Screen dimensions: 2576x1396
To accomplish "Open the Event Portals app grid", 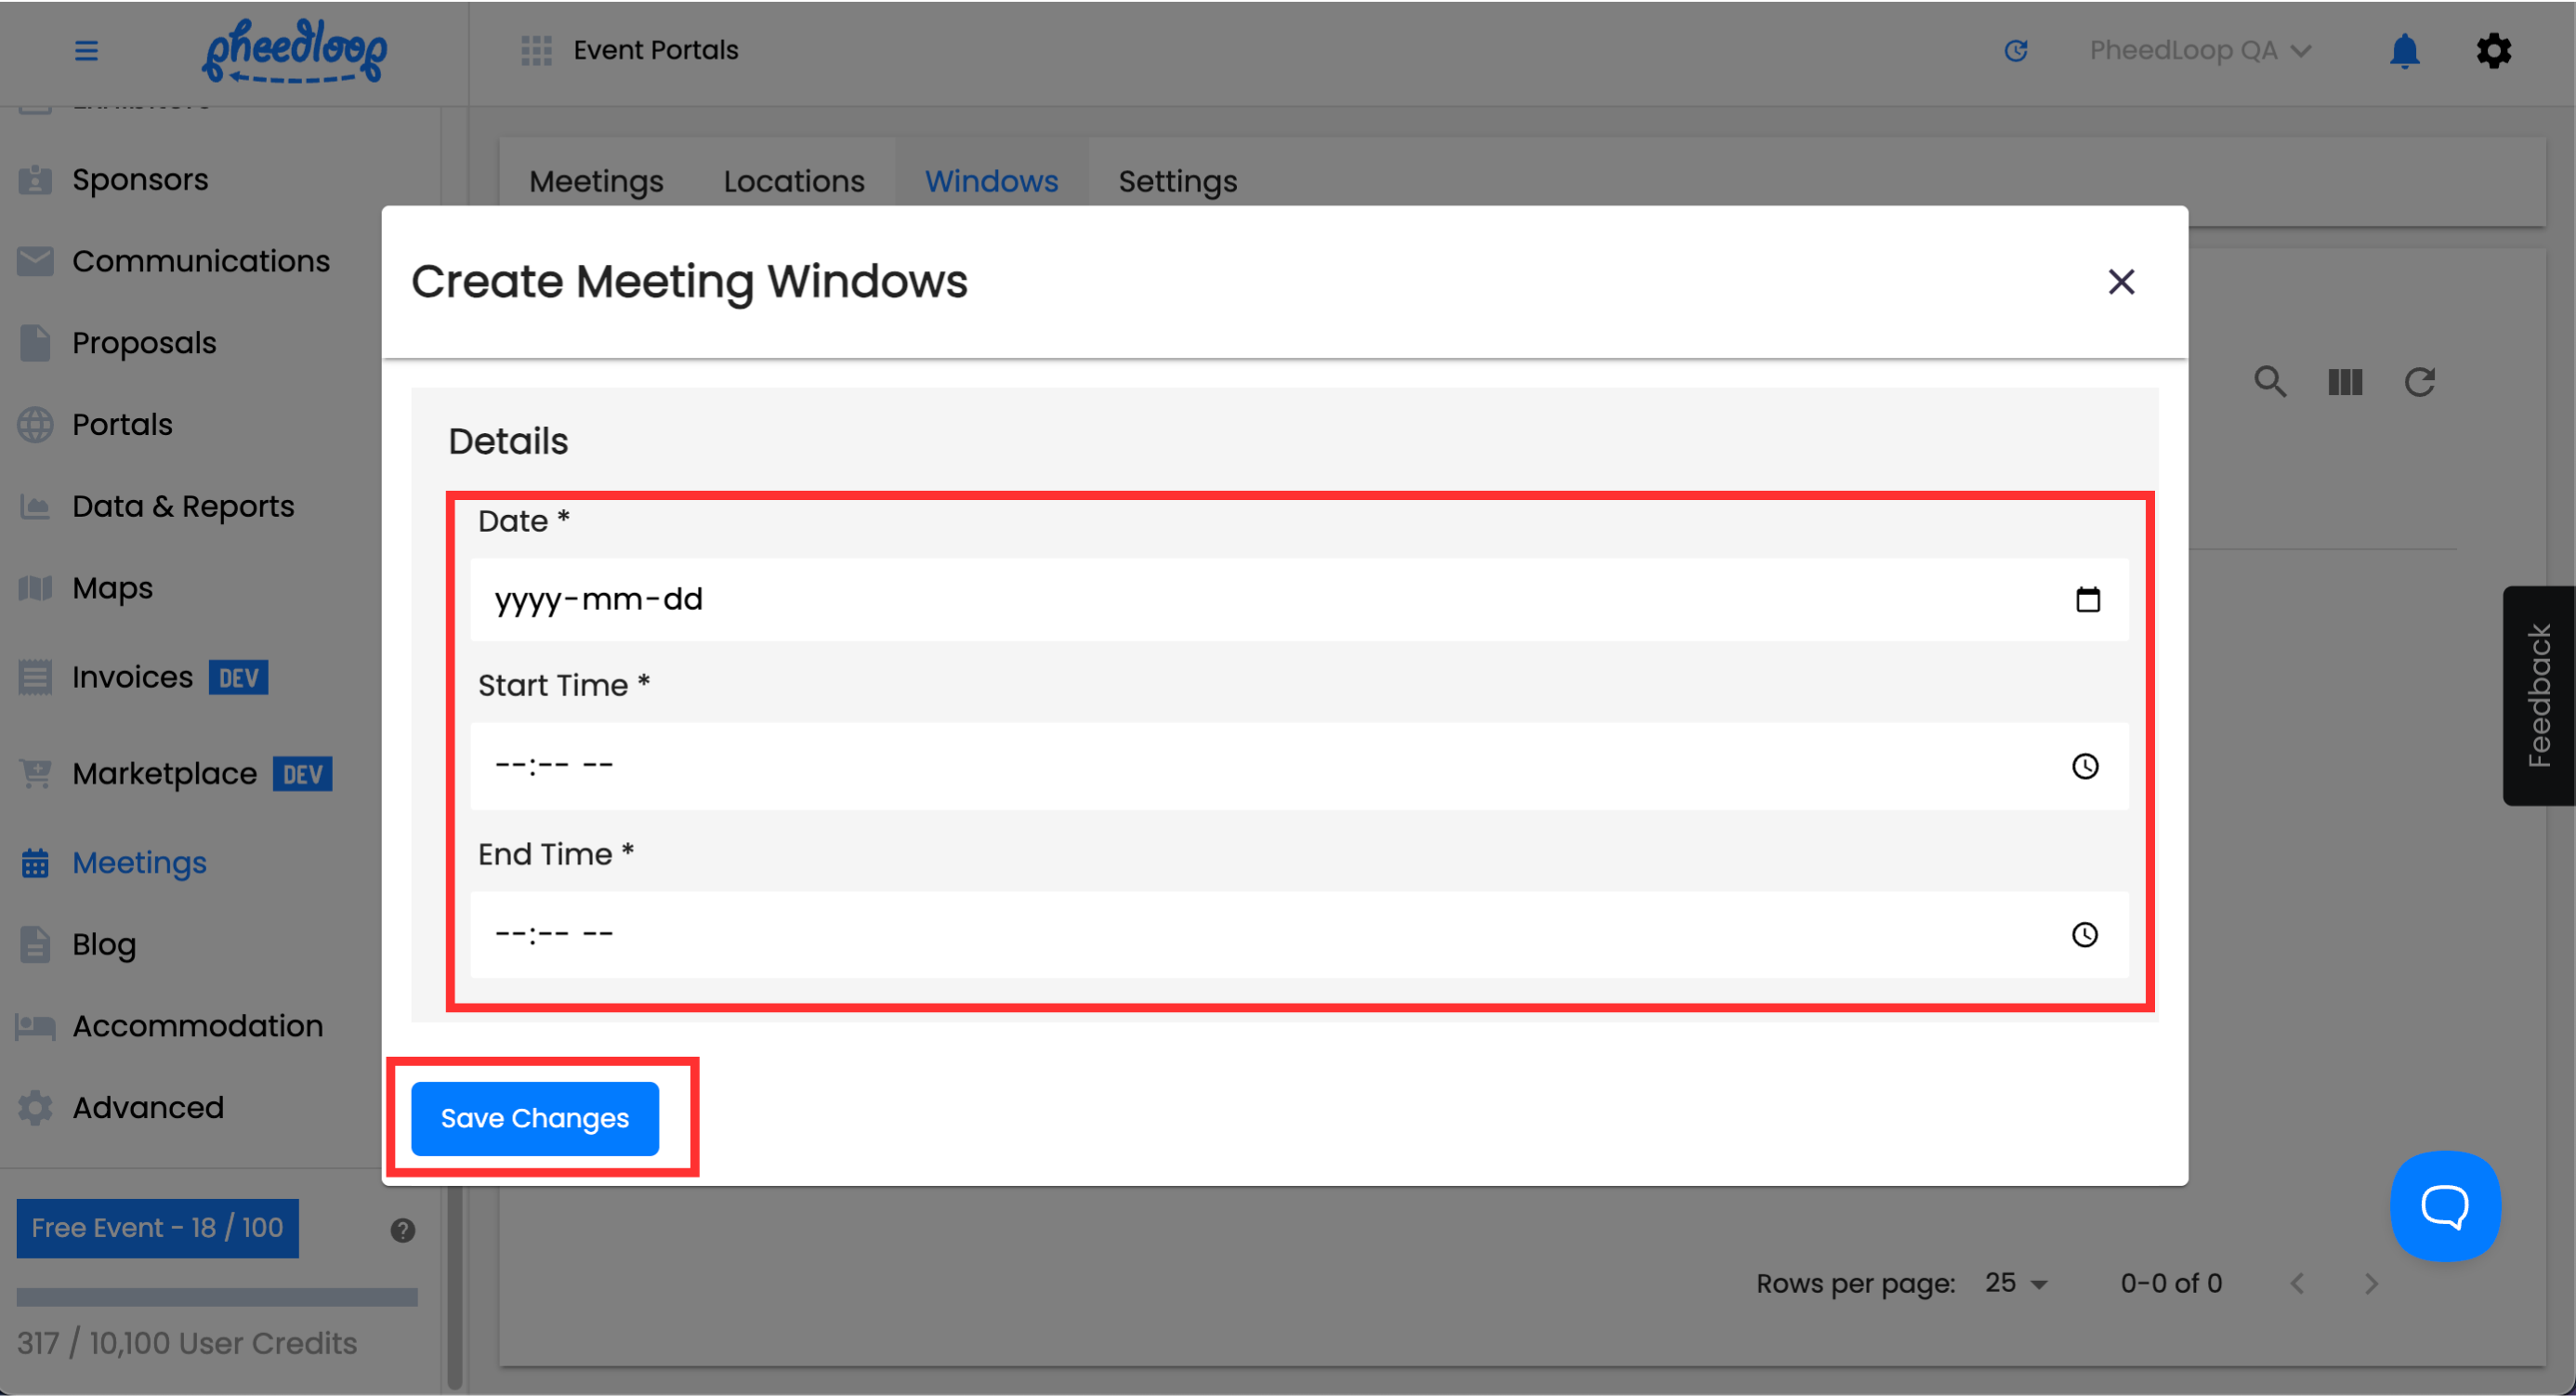I will click(536, 50).
